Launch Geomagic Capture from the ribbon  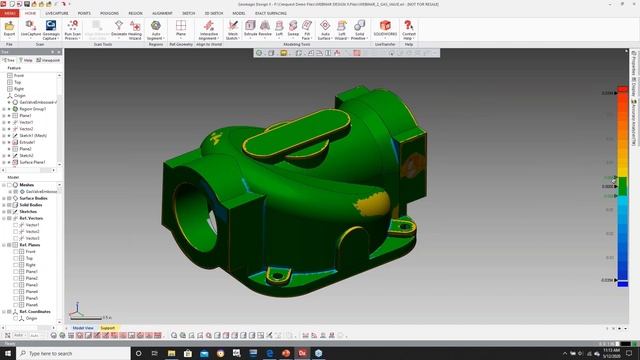click(51, 29)
